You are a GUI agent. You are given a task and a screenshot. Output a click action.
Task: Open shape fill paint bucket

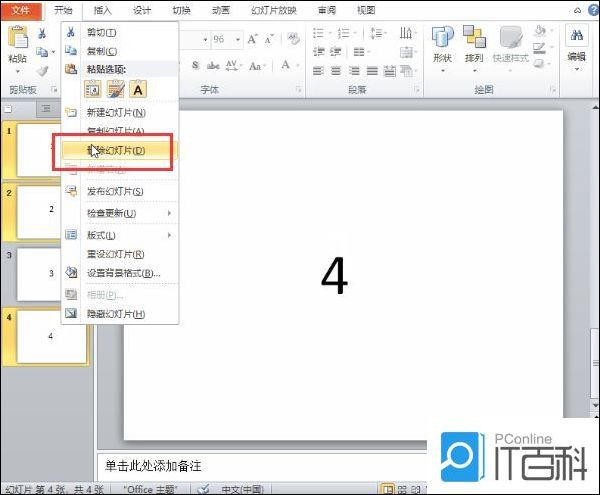(542, 31)
